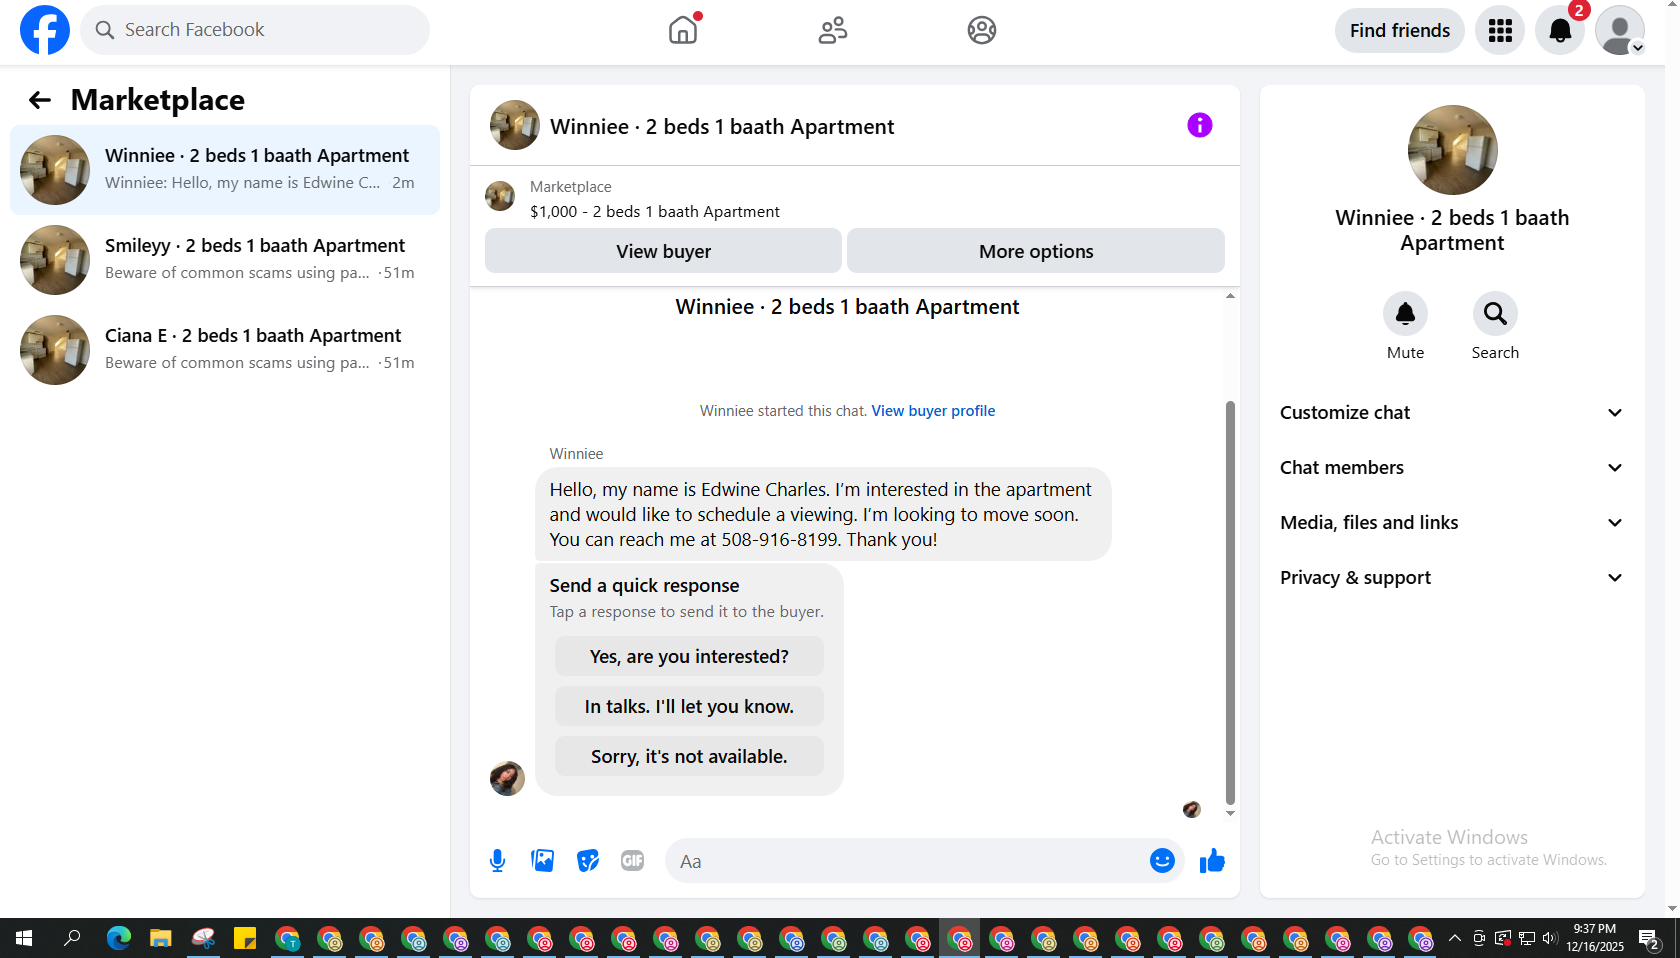Go back using the arrow beside Marketplace
This screenshot has height=958, width=1680.
tap(40, 100)
